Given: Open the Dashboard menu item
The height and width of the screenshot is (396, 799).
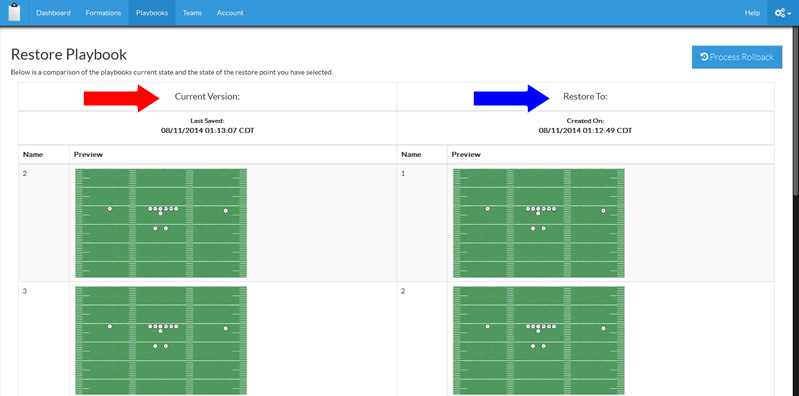Looking at the screenshot, I should pos(54,13).
